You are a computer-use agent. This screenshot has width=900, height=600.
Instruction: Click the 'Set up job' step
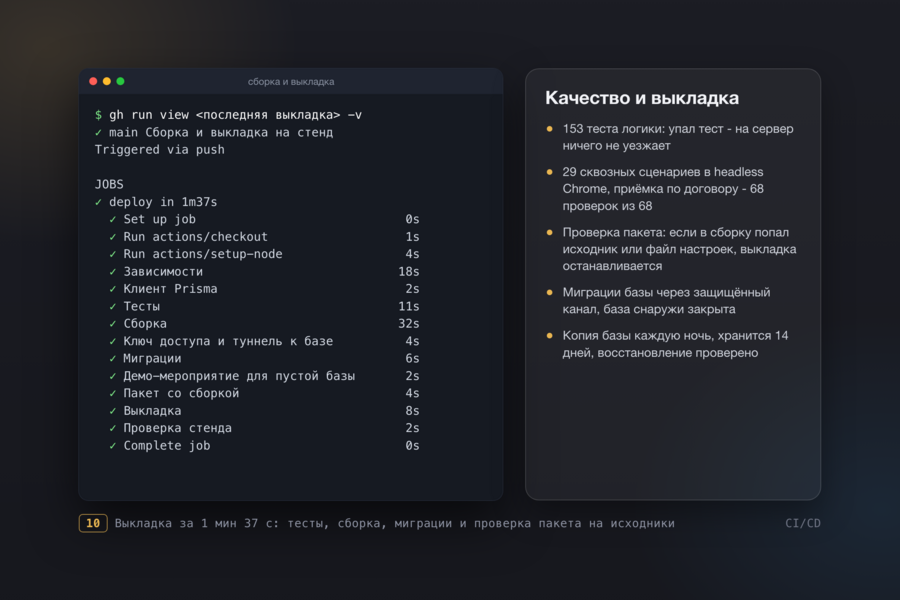[264, 219]
